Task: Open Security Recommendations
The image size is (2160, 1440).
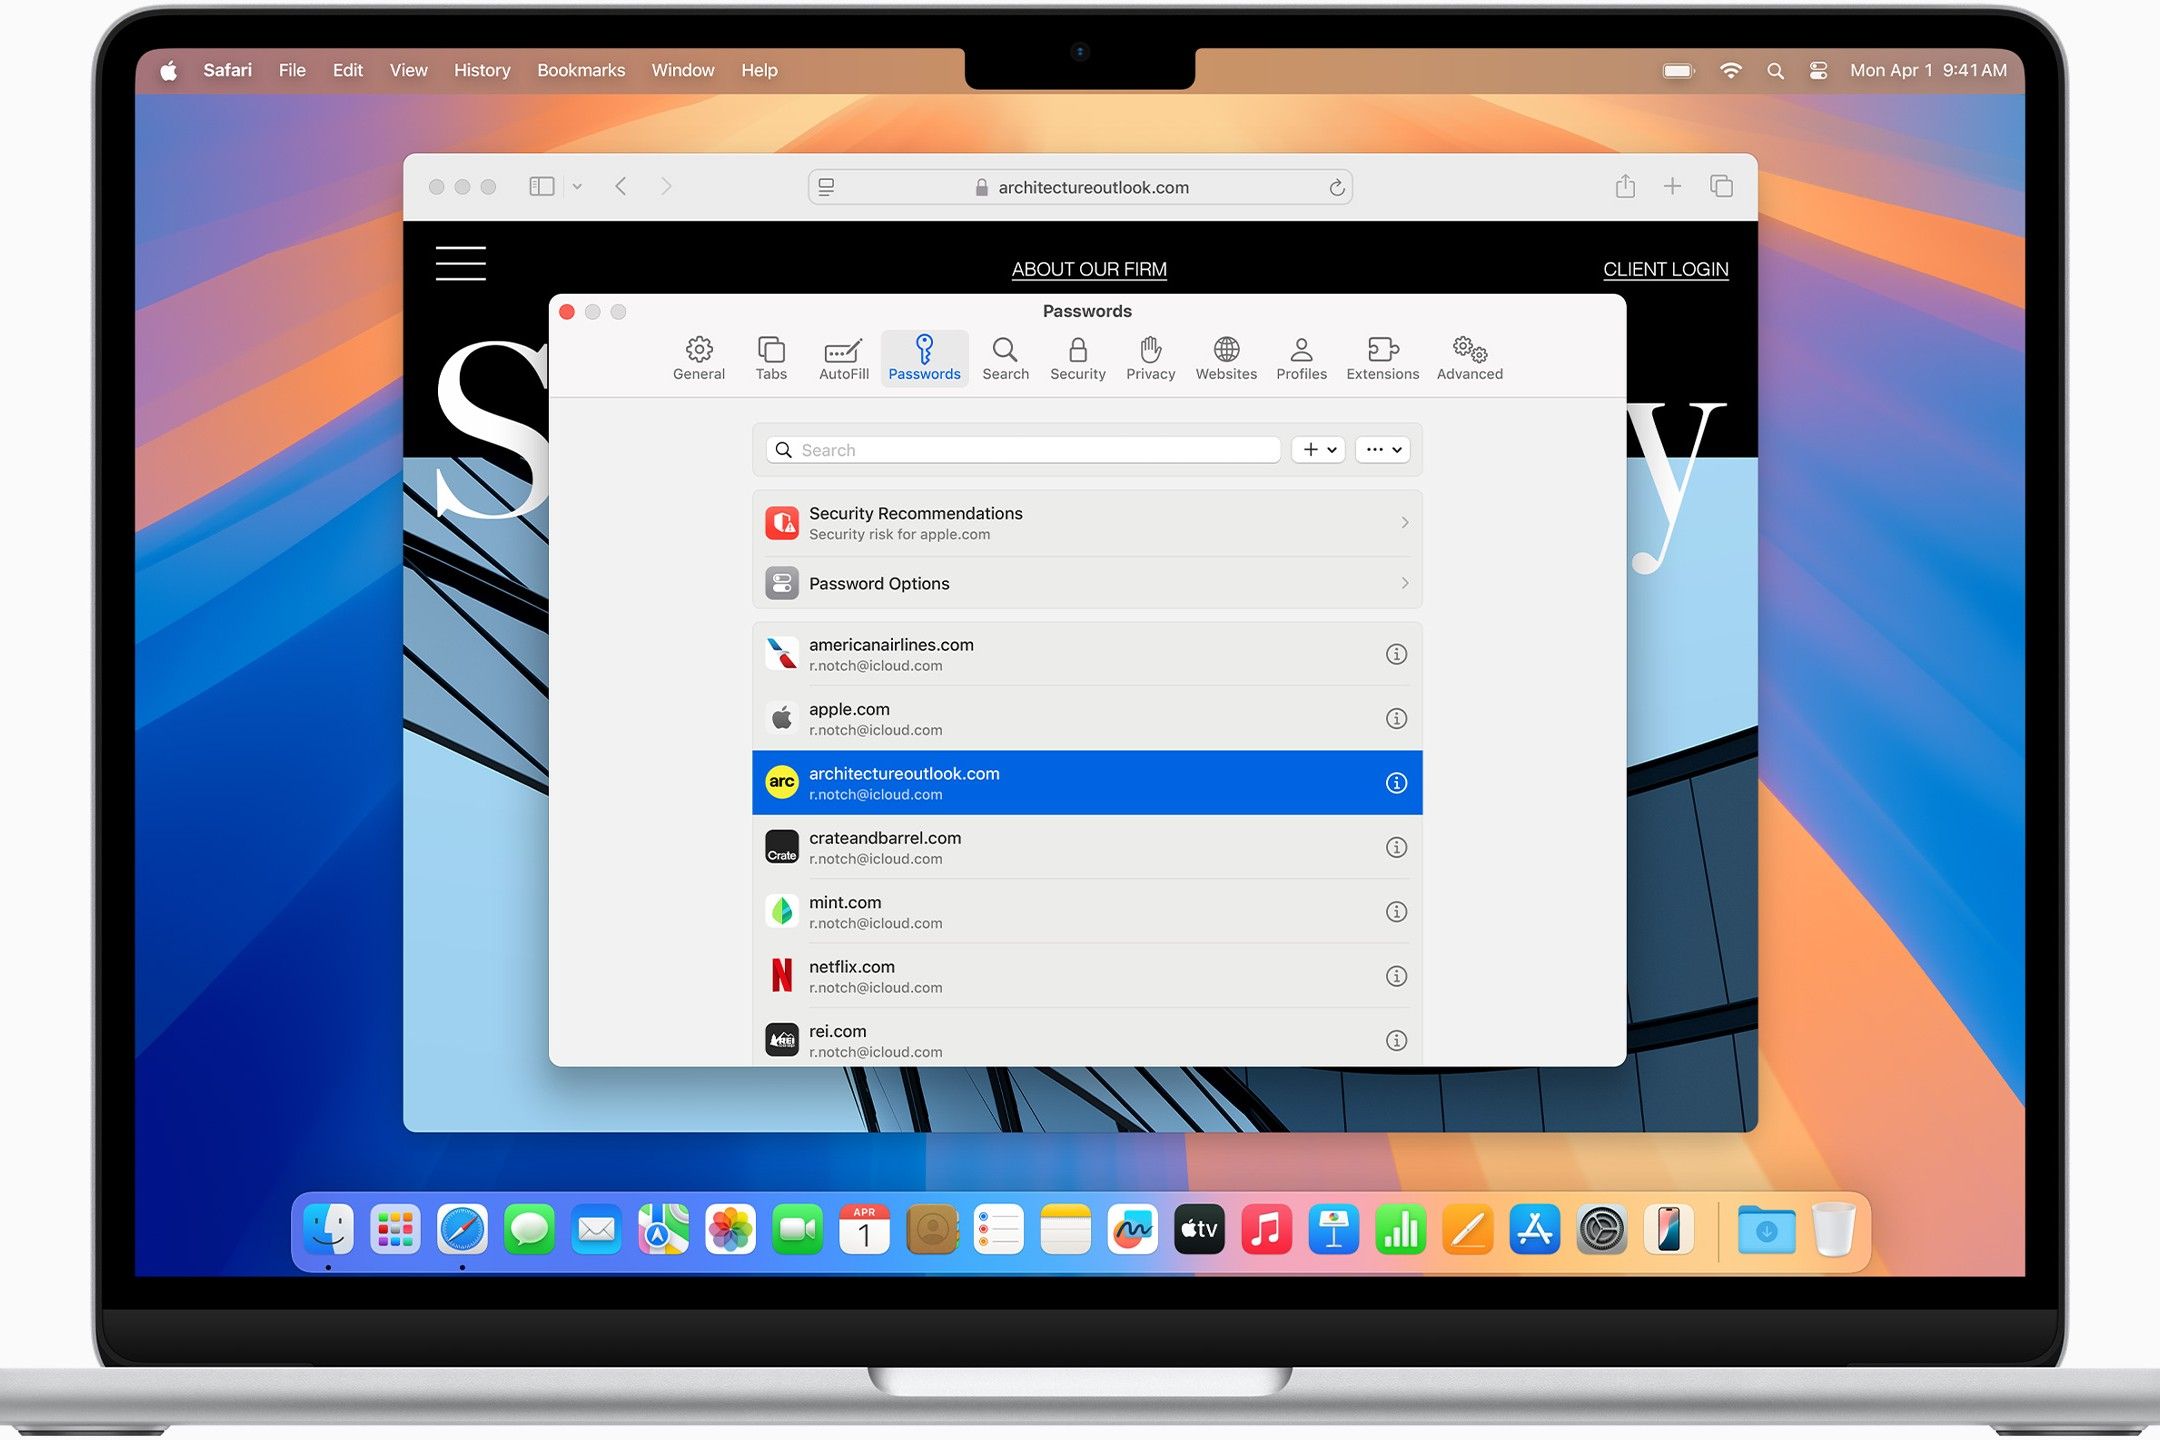Action: point(1087,523)
